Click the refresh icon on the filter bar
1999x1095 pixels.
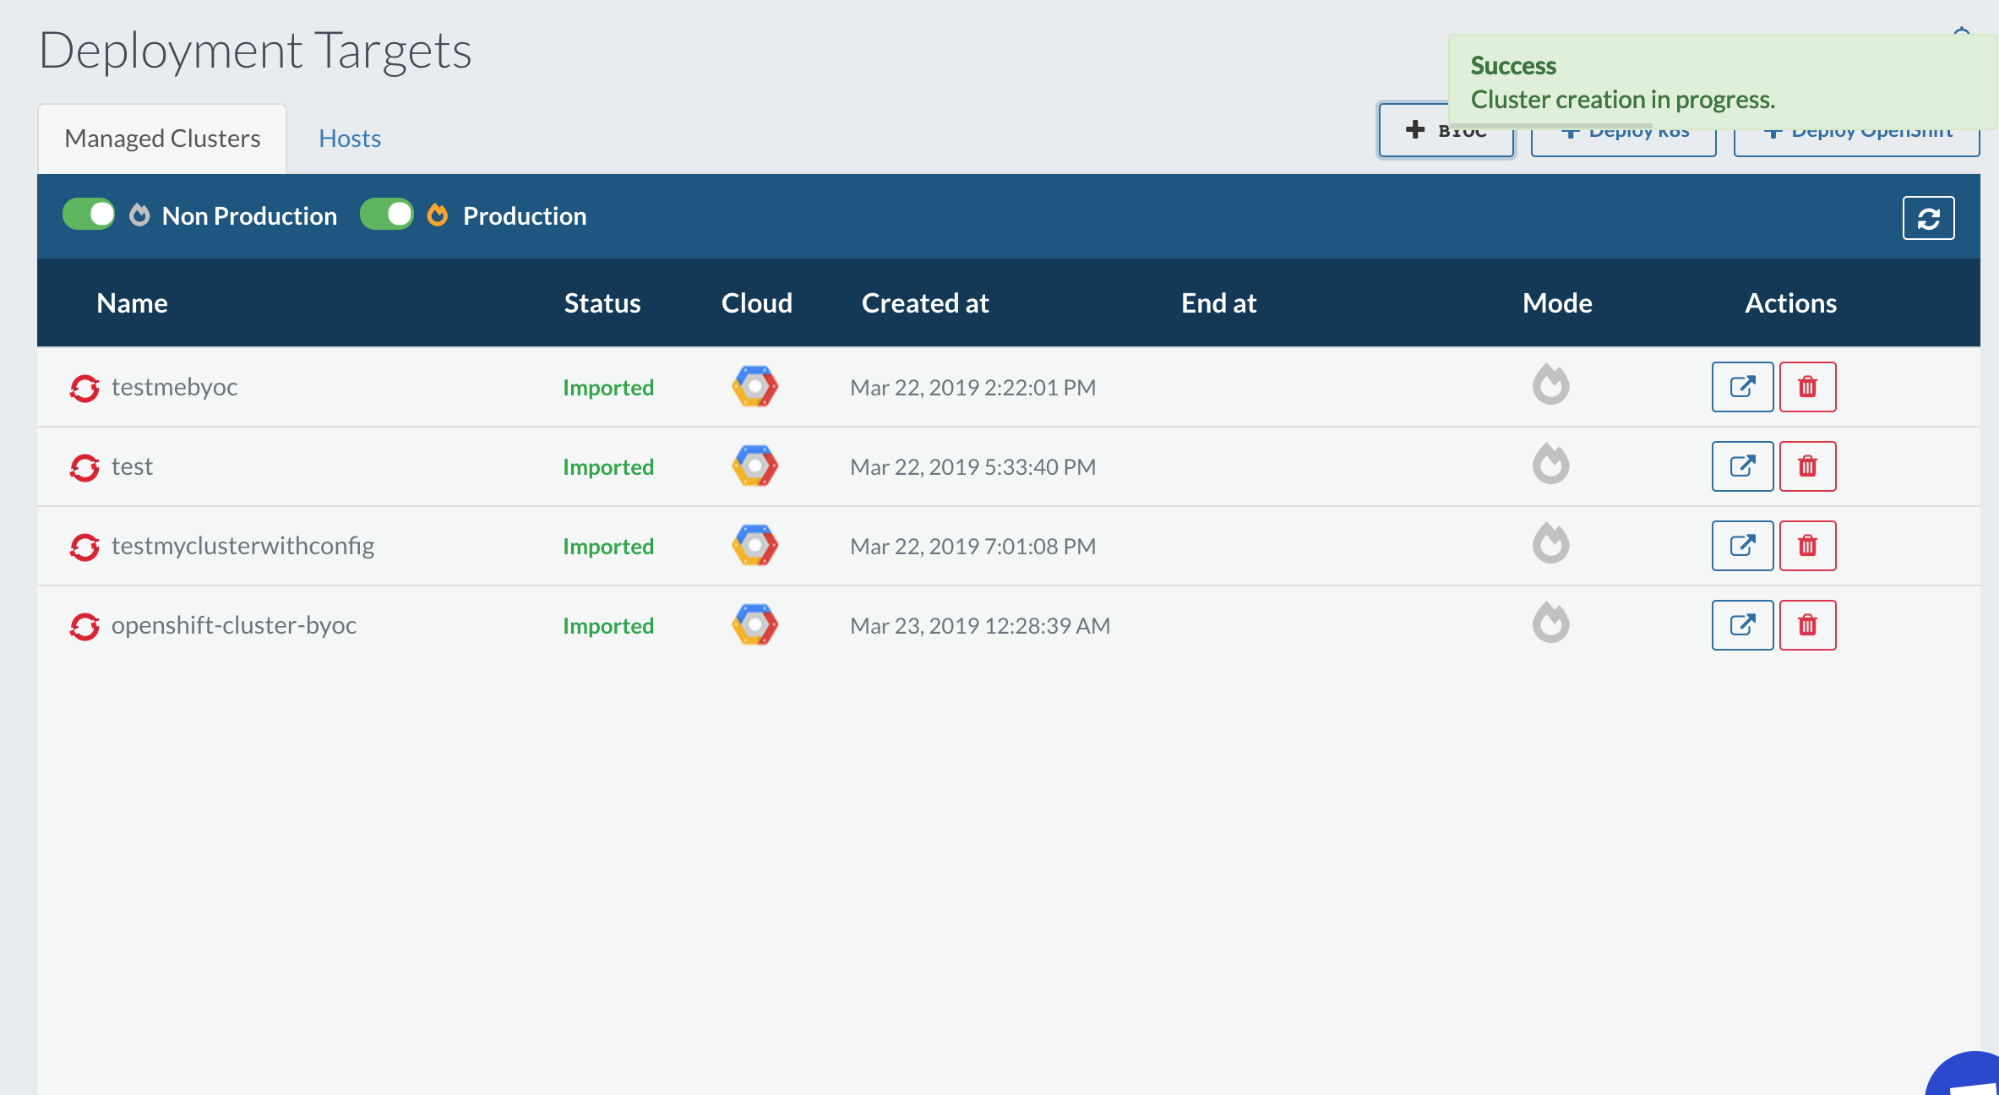click(1928, 216)
